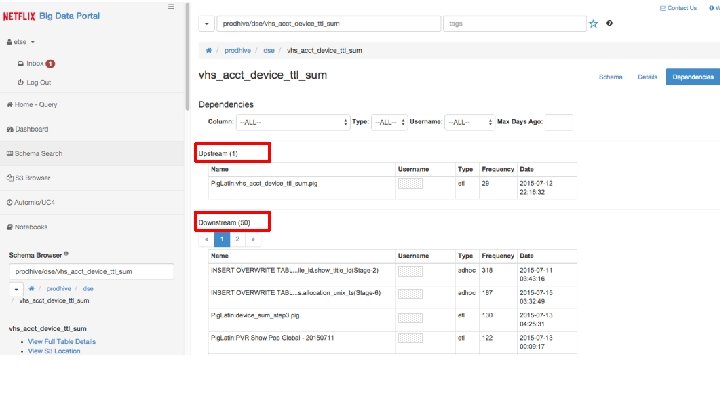Click vhs_acct_device_ttl_sum in Schema Browser breadcrumb

pos(54,301)
